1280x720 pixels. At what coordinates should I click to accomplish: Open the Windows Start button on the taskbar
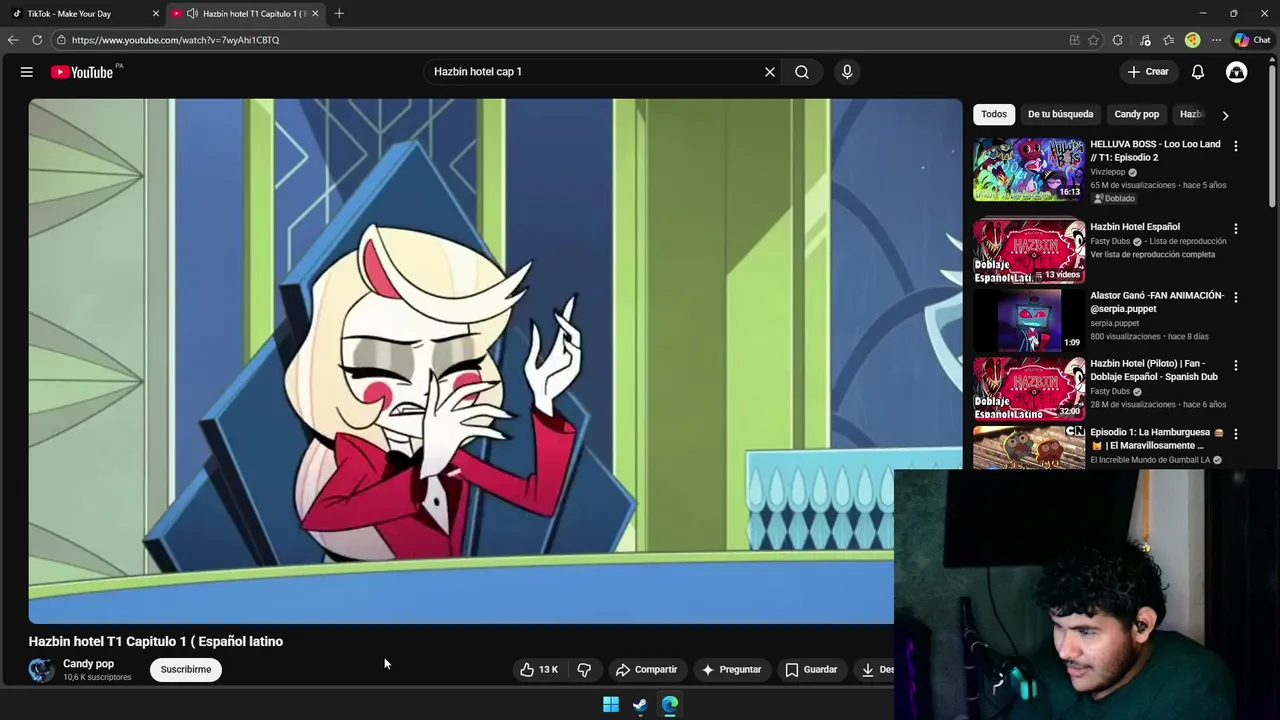click(611, 704)
